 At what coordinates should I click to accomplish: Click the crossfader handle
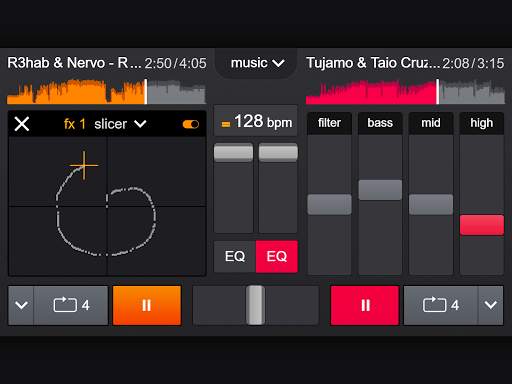[255, 305]
